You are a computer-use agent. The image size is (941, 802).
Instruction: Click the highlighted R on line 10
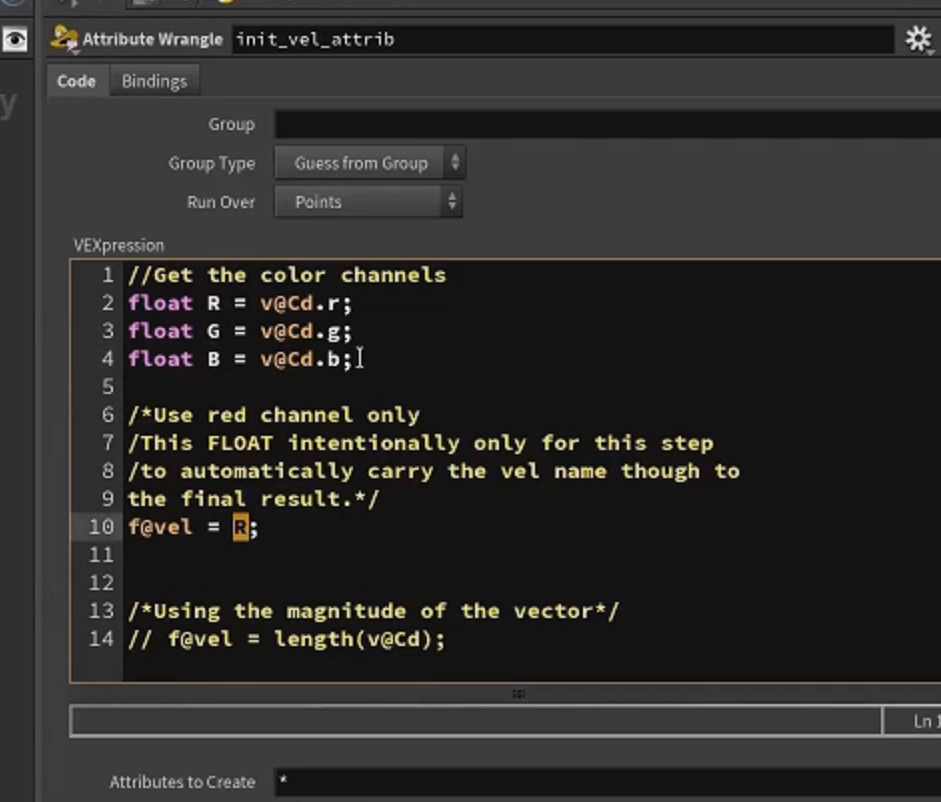pyautogui.click(x=241, y=527)
